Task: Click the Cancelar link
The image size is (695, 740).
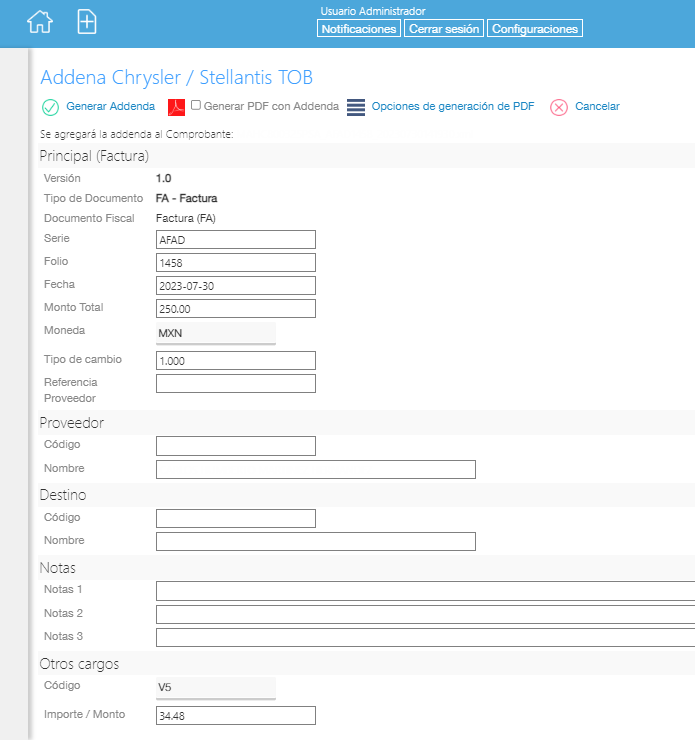Action: 597,106
